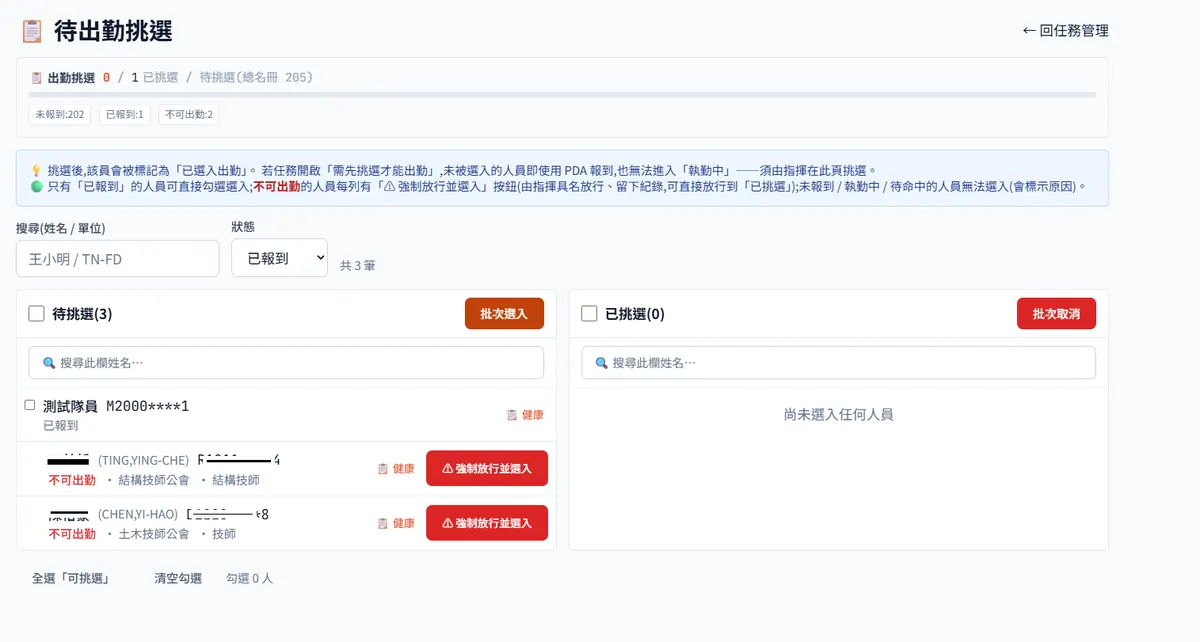Click 土木技師公會 unit text
The width and height of the screenshot is (1200, 642).
point(154,534)
